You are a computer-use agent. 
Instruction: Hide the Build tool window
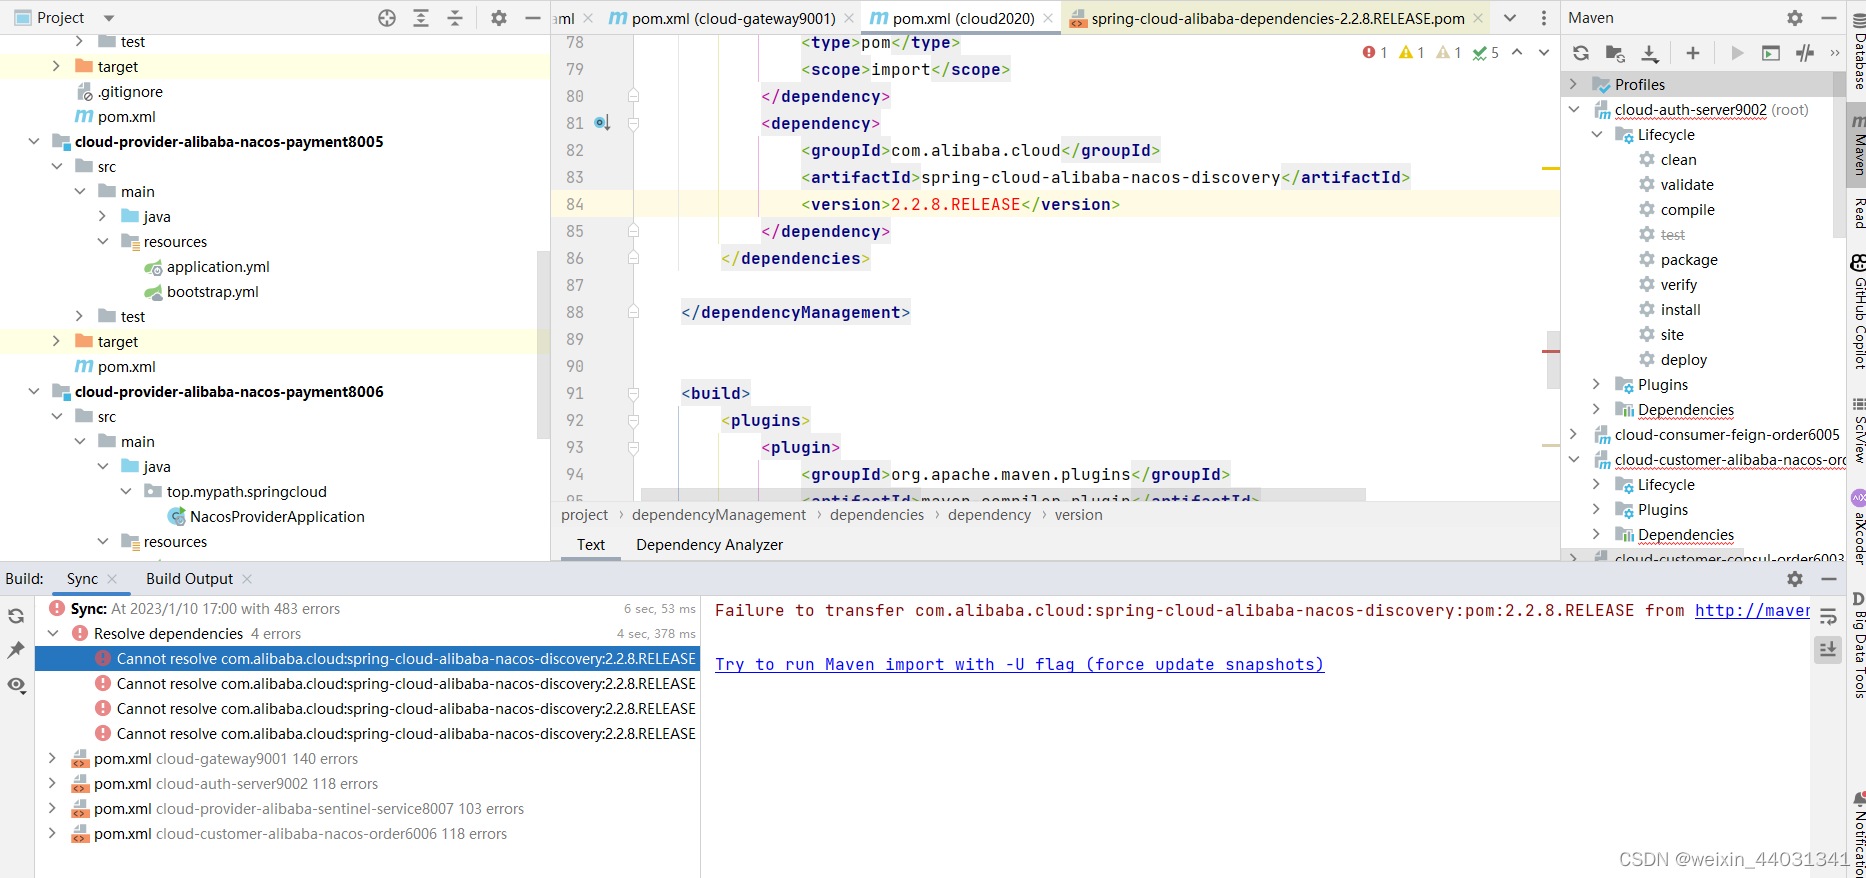(x=1829, y=579)
